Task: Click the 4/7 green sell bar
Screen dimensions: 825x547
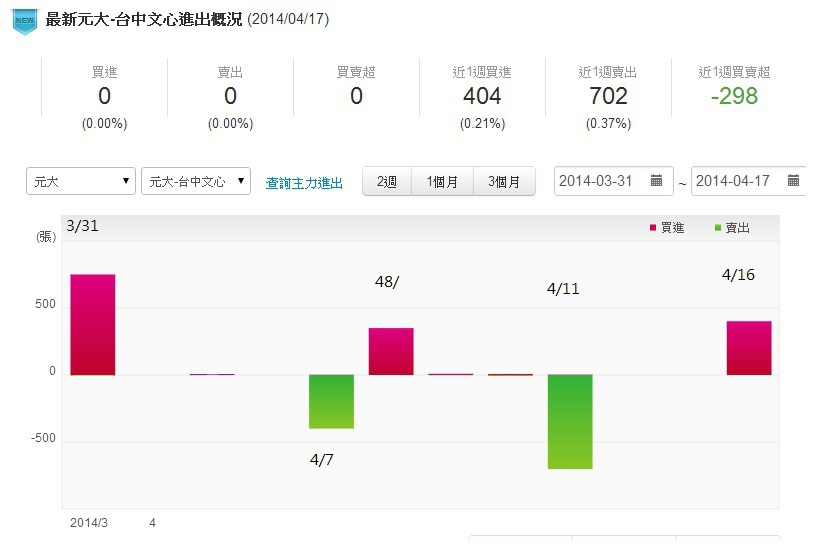Action: pyautogui.click(x=331, y=401)
